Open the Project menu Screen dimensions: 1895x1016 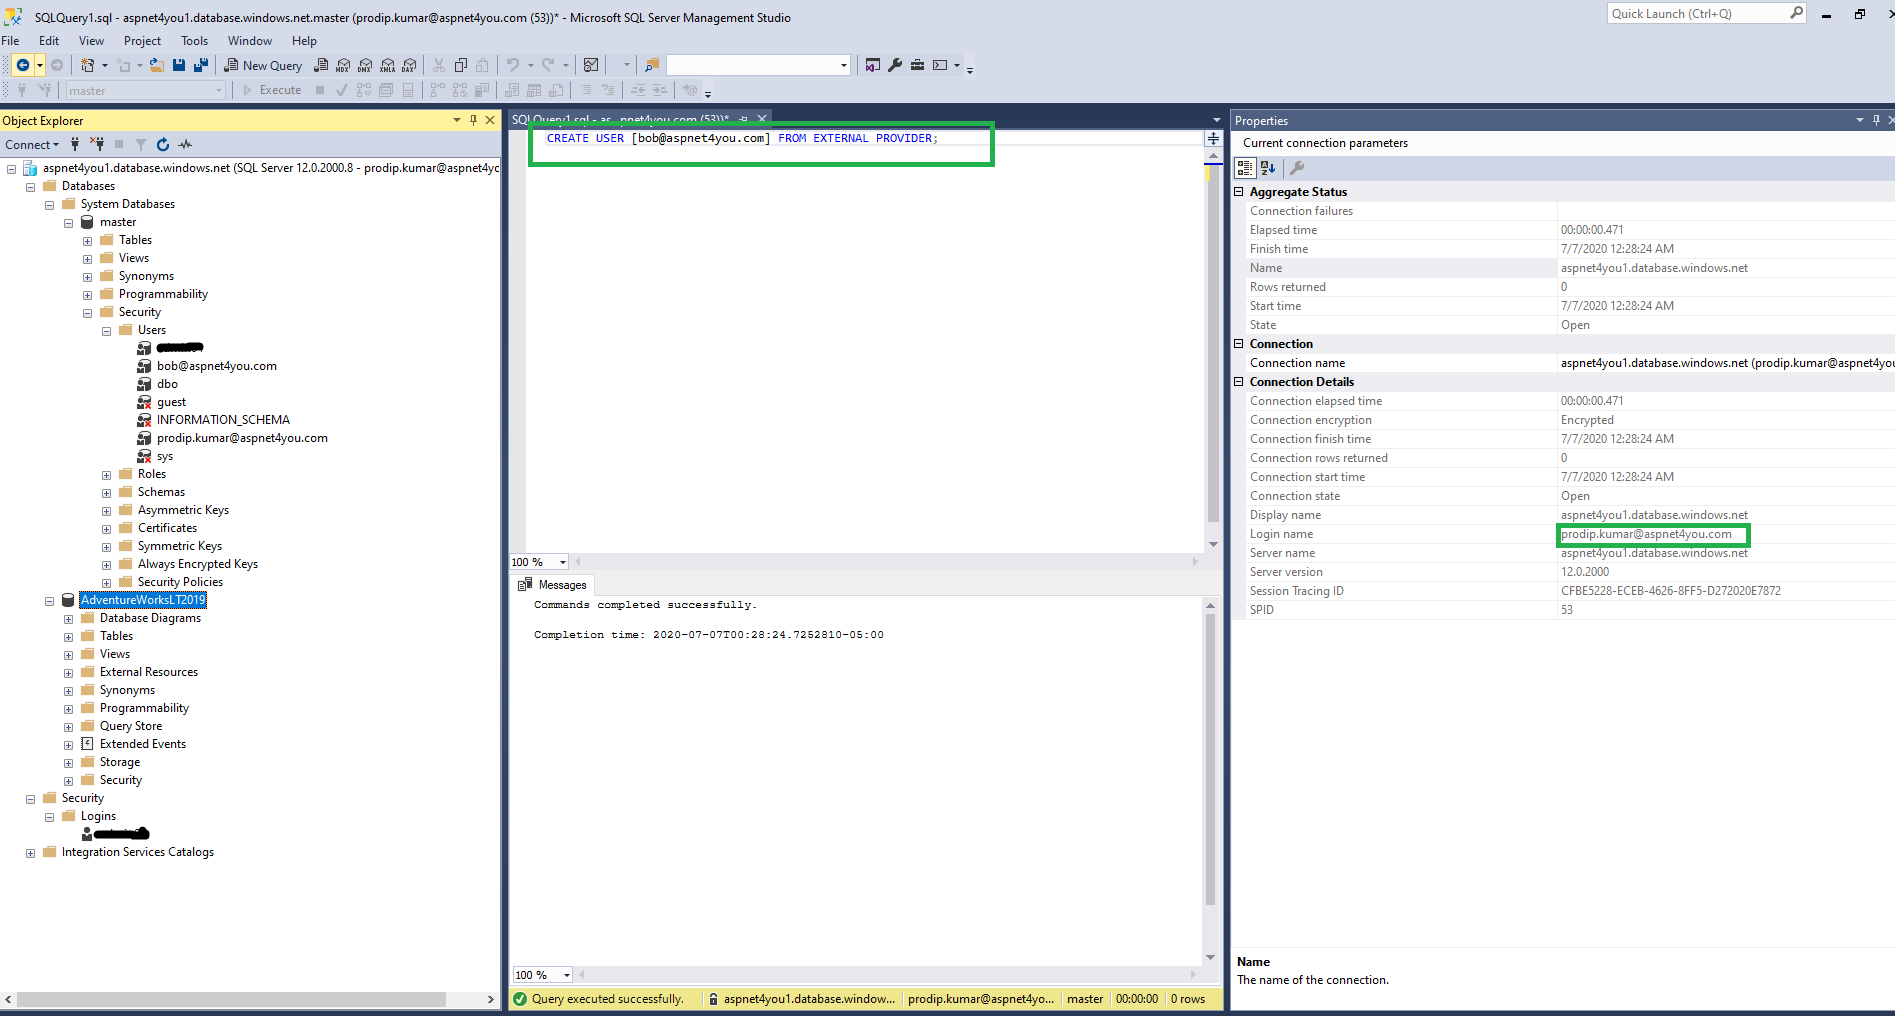point(142,41)
